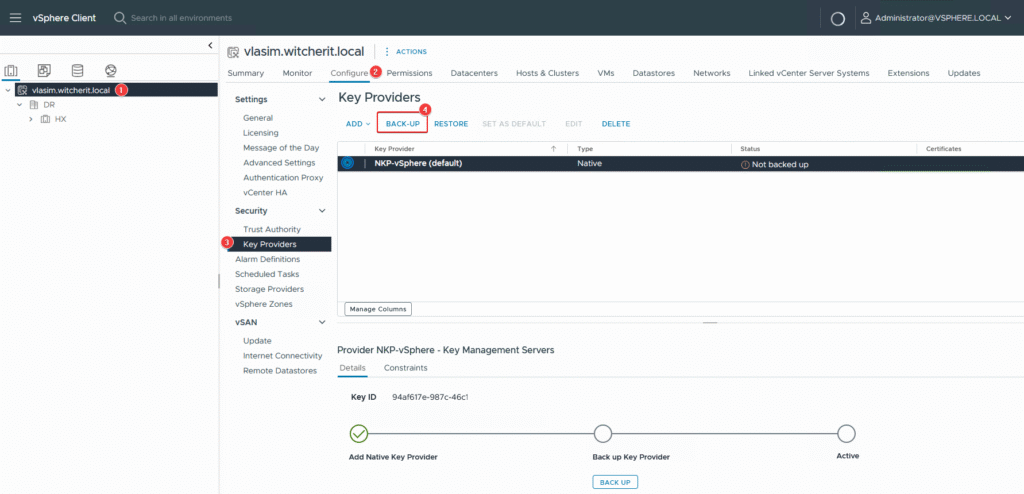Click the Not backed up warning icon

coord(744,165)
